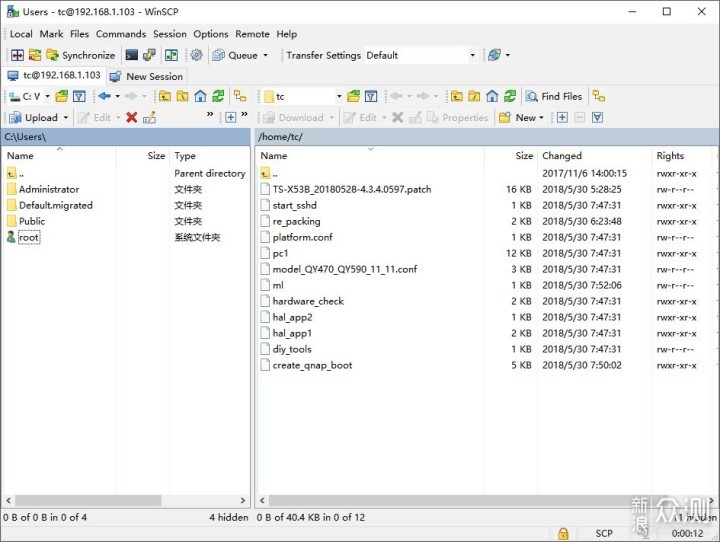This screenshot has width=720, height=542.
Task: Go to remote home directory icon
Action: (x=492, y=96)
